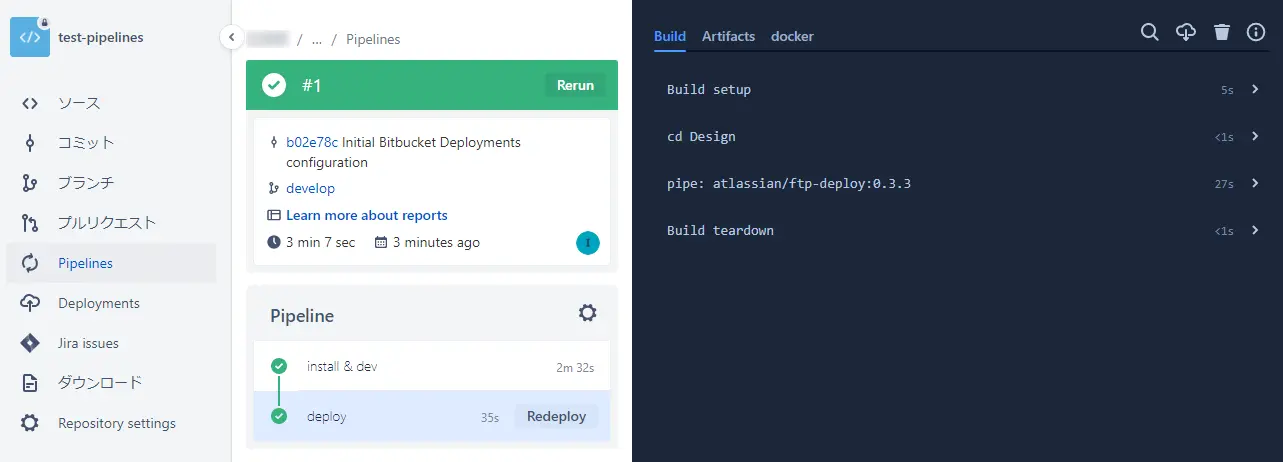Switch to the Artifacts tab
1283x462 pixels.
coord(728,36)
